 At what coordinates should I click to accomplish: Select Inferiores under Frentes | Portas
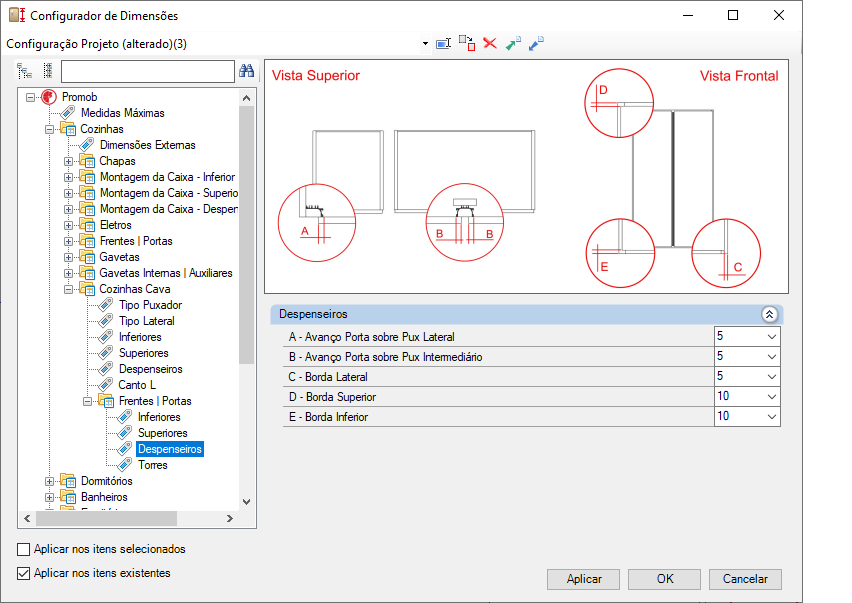pyautogui.click(x=159, y=417)
